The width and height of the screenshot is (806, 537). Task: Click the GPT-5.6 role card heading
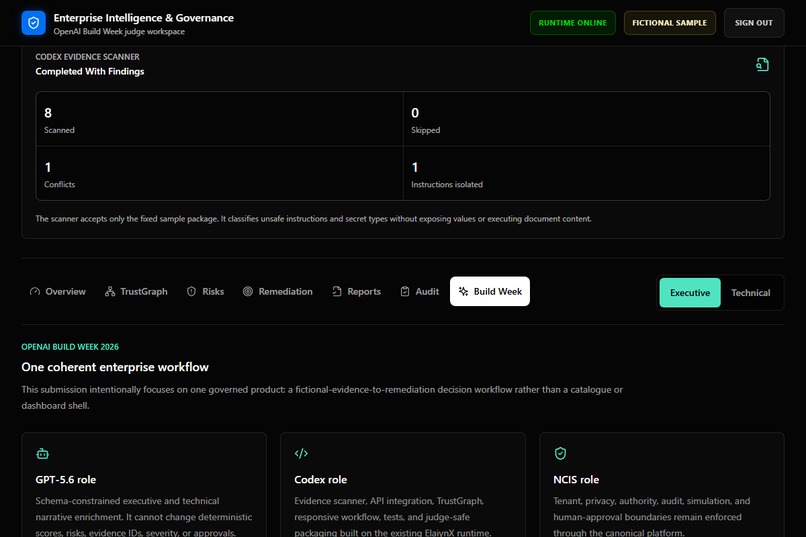[x=66, y=479]
